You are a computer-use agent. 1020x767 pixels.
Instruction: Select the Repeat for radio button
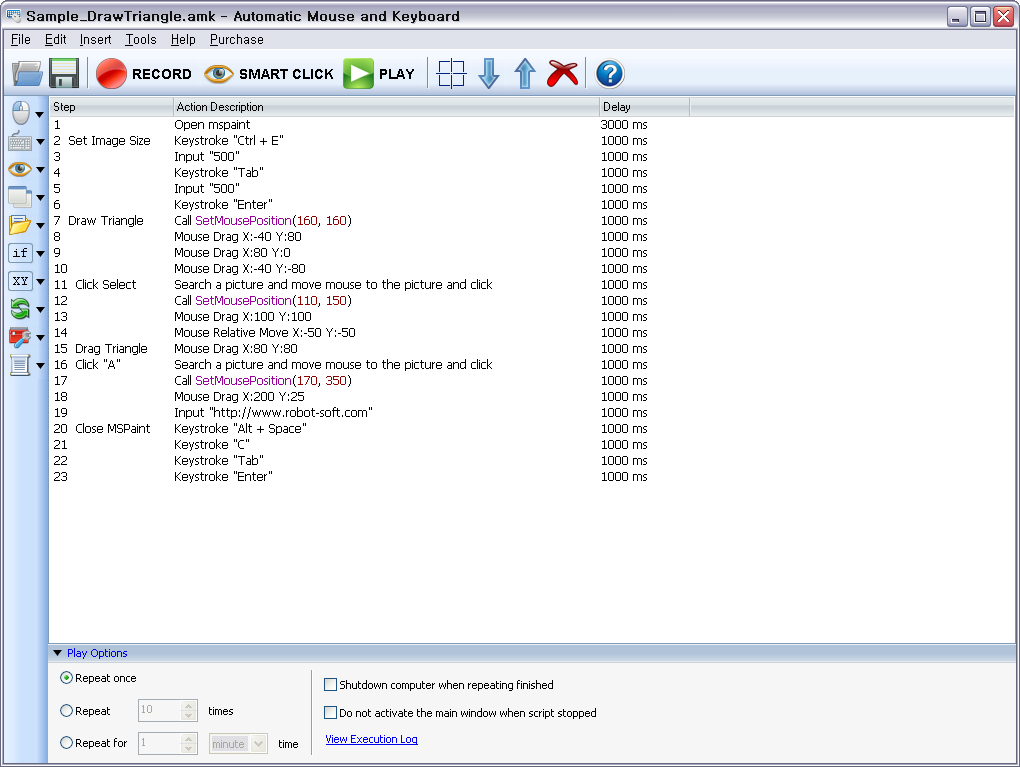tap(66, 742)
